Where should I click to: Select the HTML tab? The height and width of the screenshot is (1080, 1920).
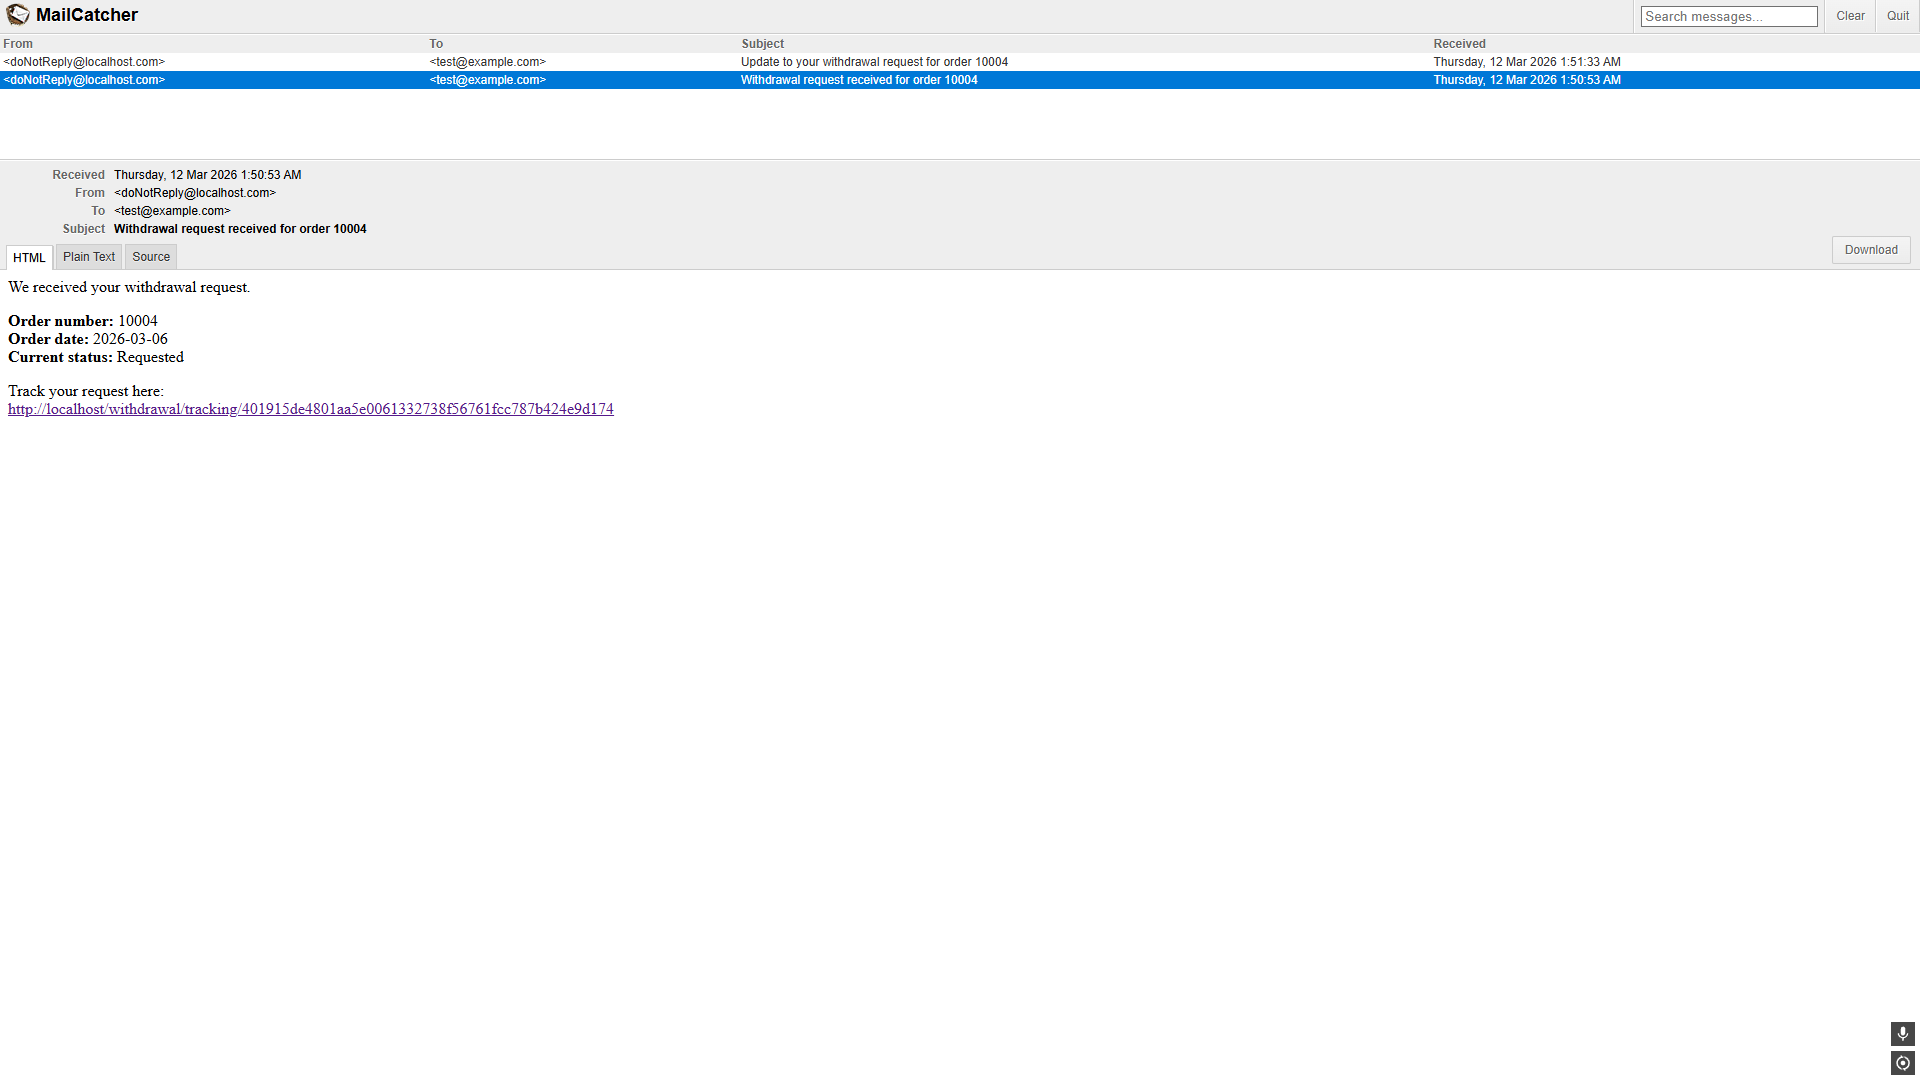coord(29,258)
